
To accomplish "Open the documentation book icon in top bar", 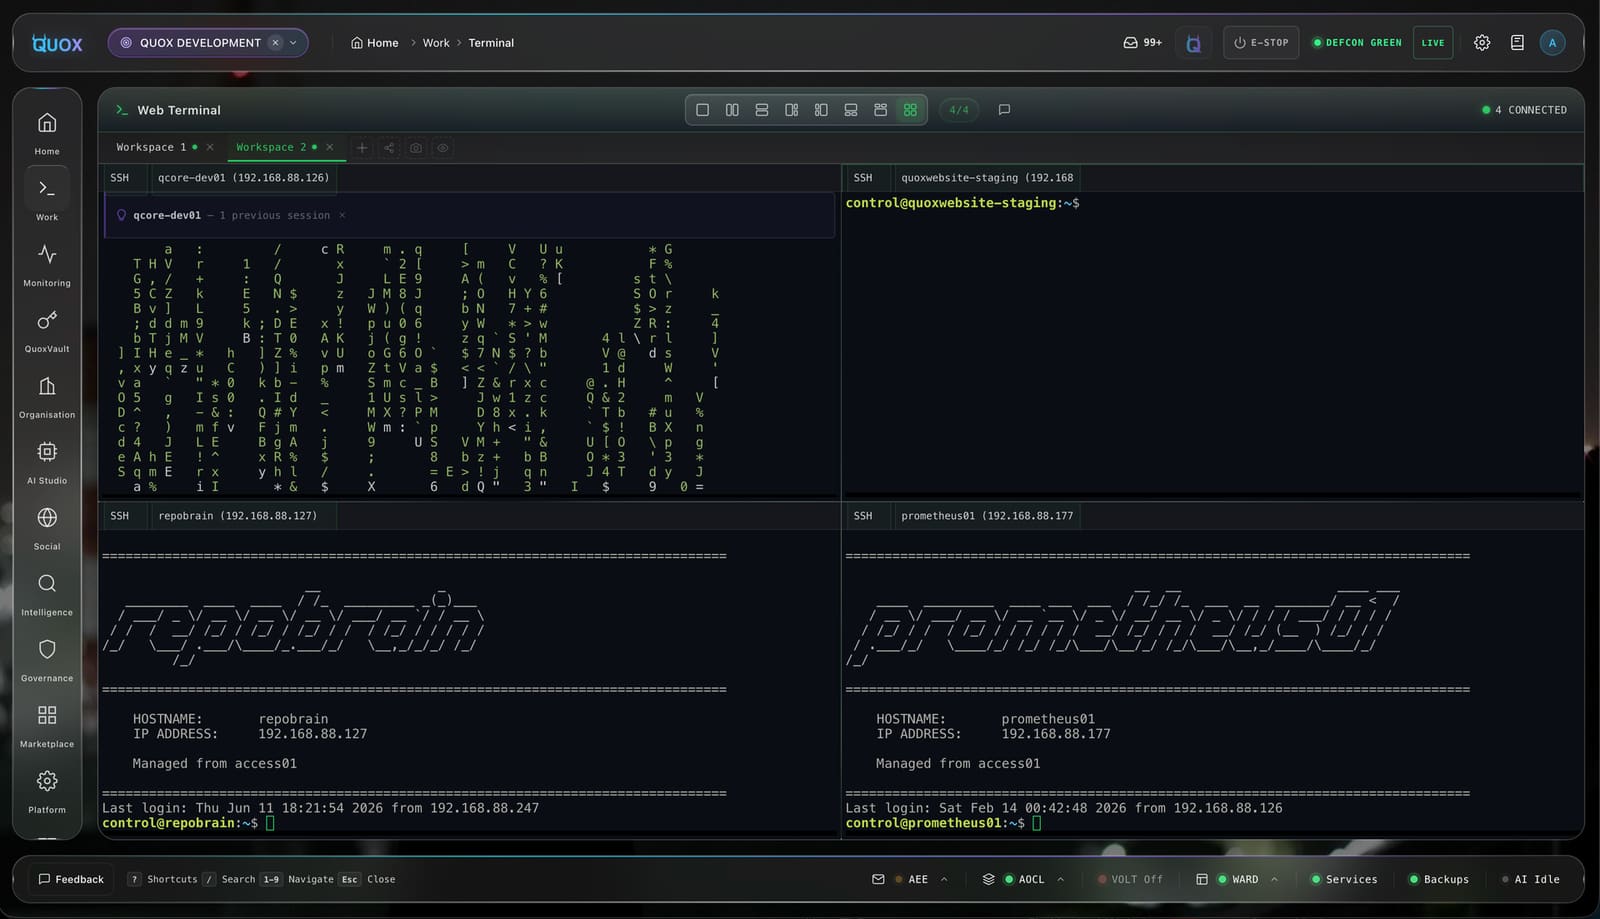I will (1517, 43).
